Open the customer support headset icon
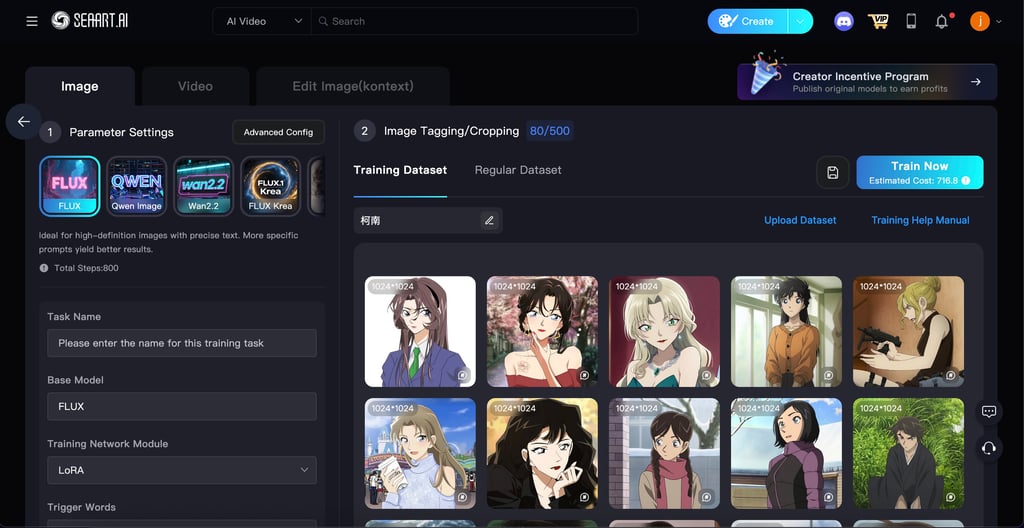Screen dimensions: 1024x528 pyautogui.click(x=989, y=448)
